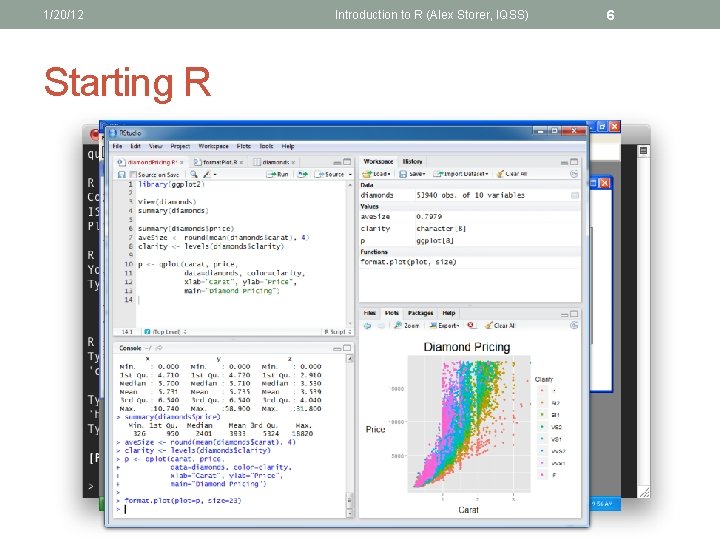Click the format.plot function entry
The width and height of the screenshot is (720, 540).
(x=408, y=262)
